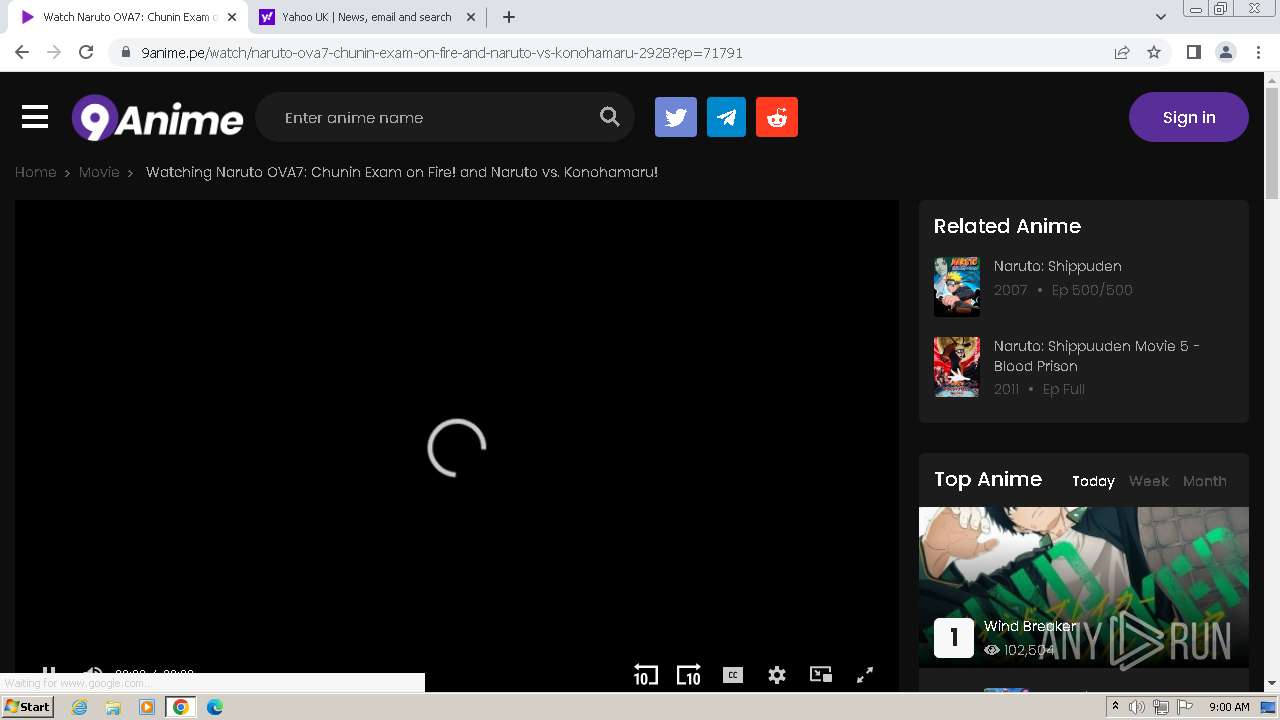Click the Sign in button
Screen dimensions: 1280x720
pos(1189,117)
